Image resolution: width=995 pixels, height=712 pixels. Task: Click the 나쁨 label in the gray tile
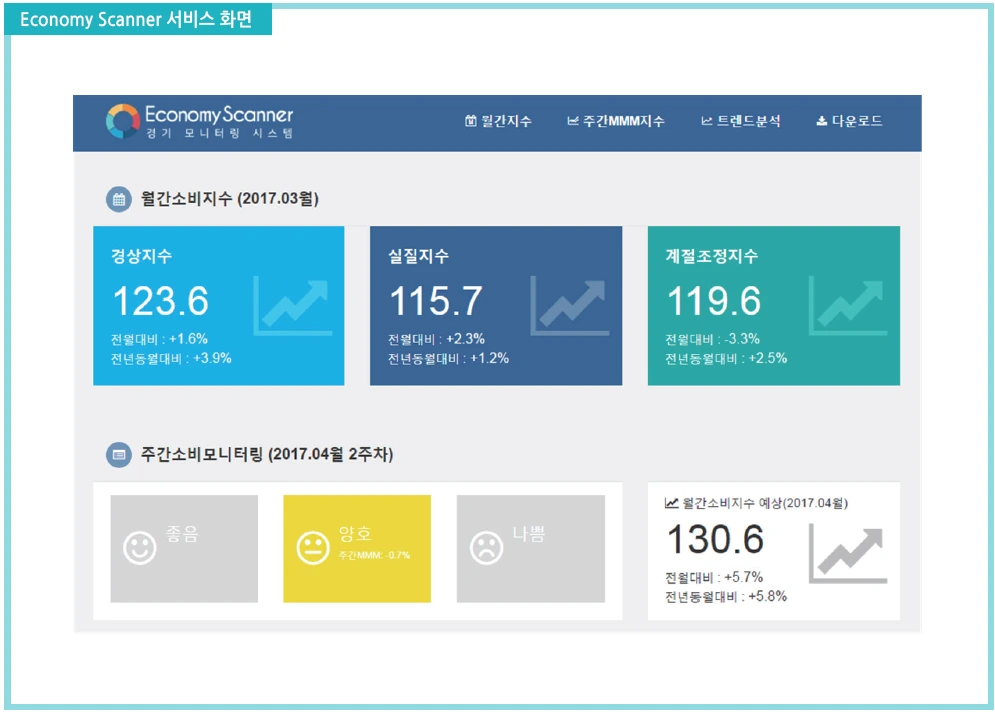pyautogui.click(x=529, y=534)
